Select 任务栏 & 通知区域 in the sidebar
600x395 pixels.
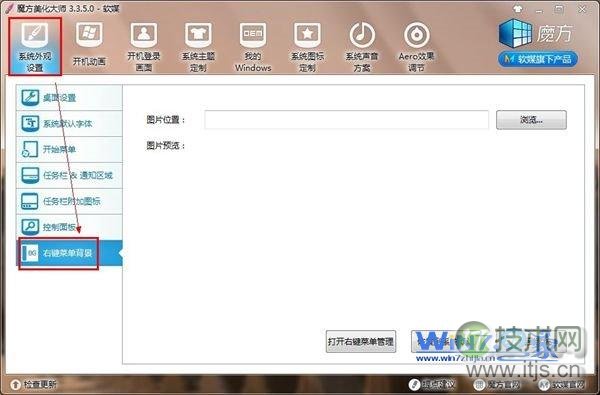coord(69,175)
